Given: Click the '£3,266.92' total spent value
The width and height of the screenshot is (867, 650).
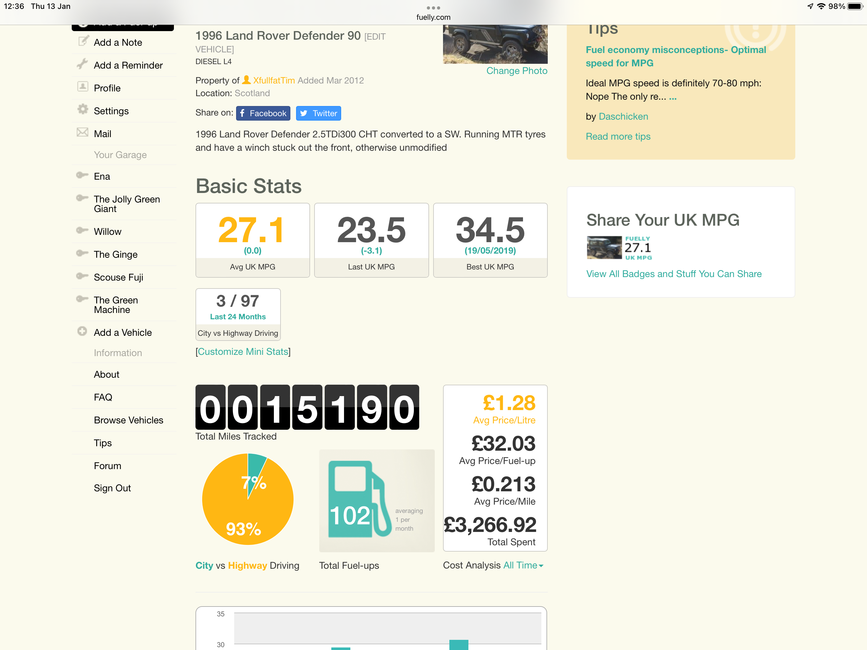Looking at the screenshot, I should click(490, 525).
